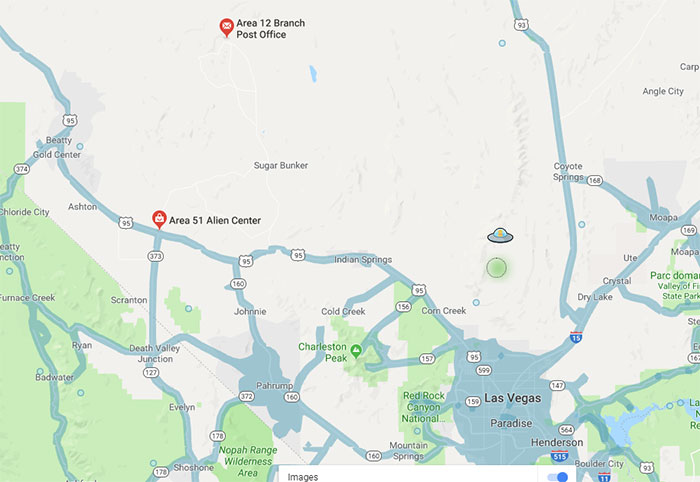Click the Interstate 15 highway shield
Image resolution: width=700 pixels, height=482 pixels.
(576, 337)
